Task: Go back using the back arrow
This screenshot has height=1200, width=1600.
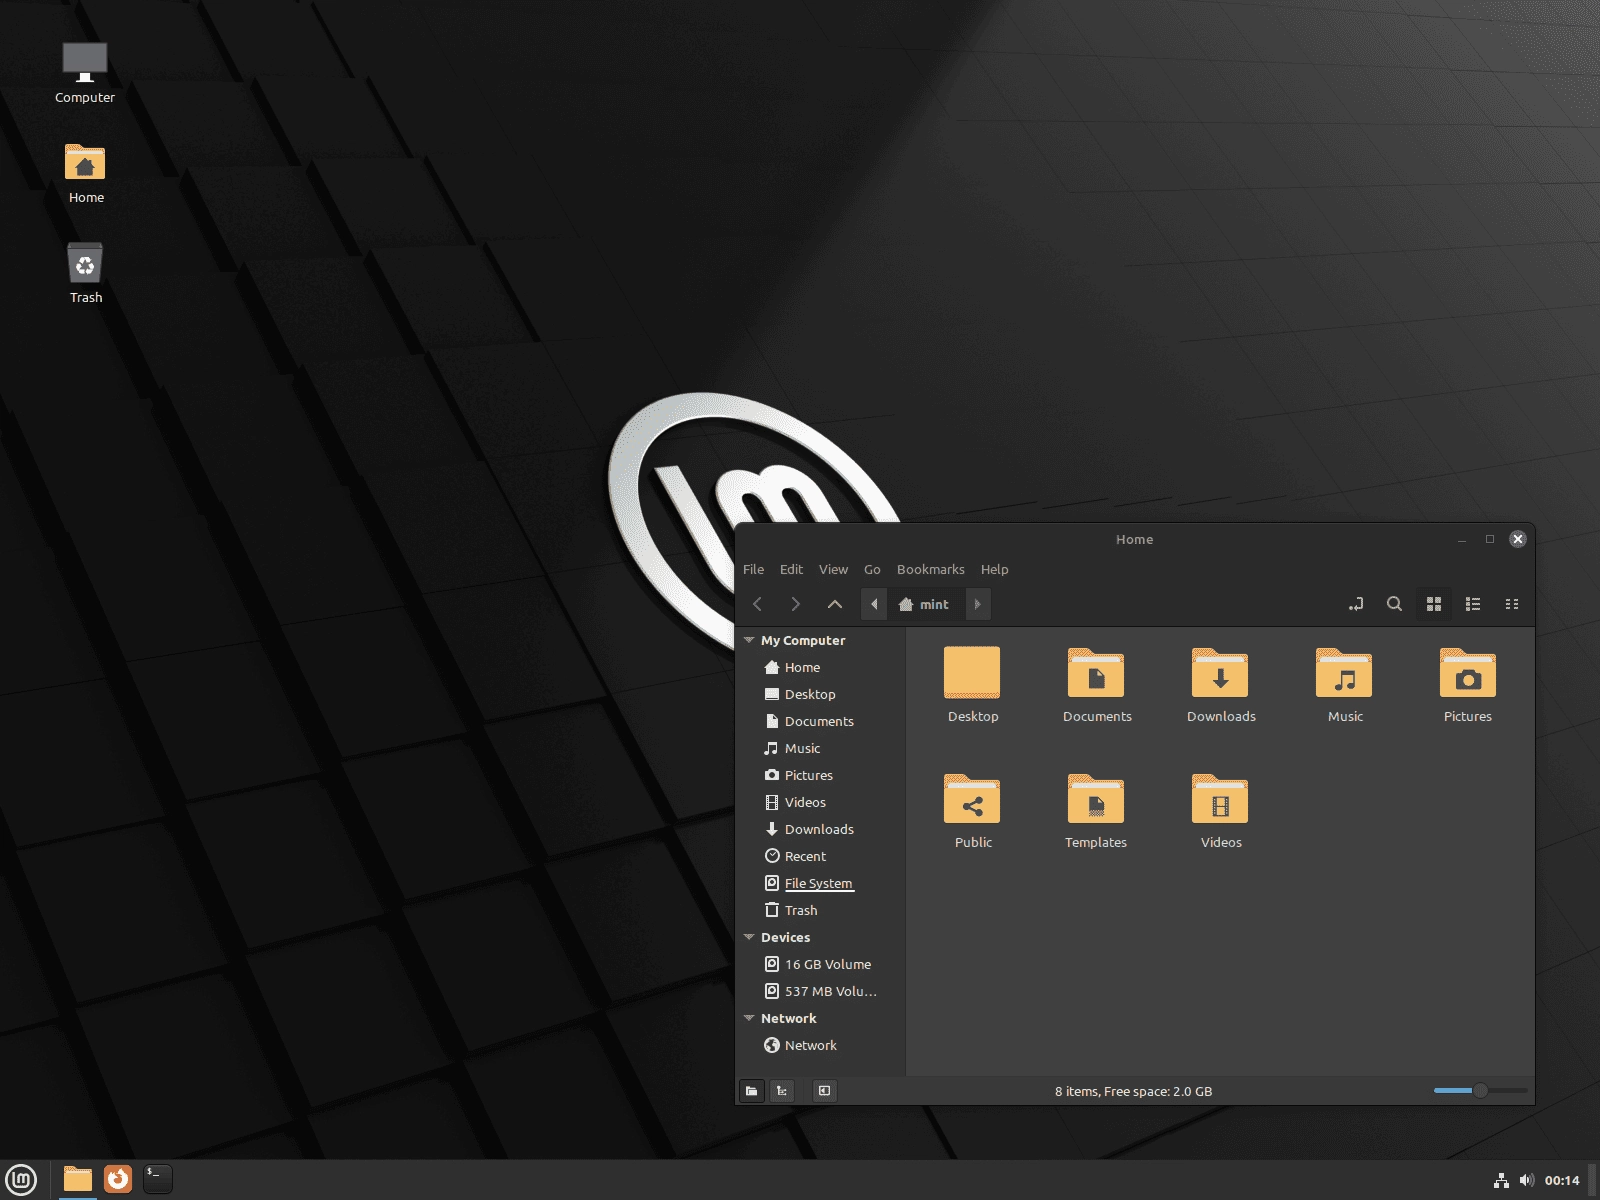Action: click(x=758, y=604)
